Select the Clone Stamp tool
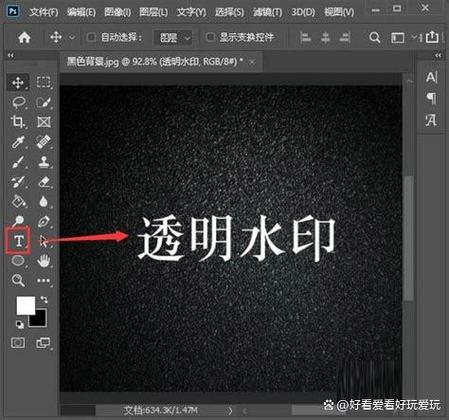Screen dimensions: 449x420 click(x=44, y=162)
